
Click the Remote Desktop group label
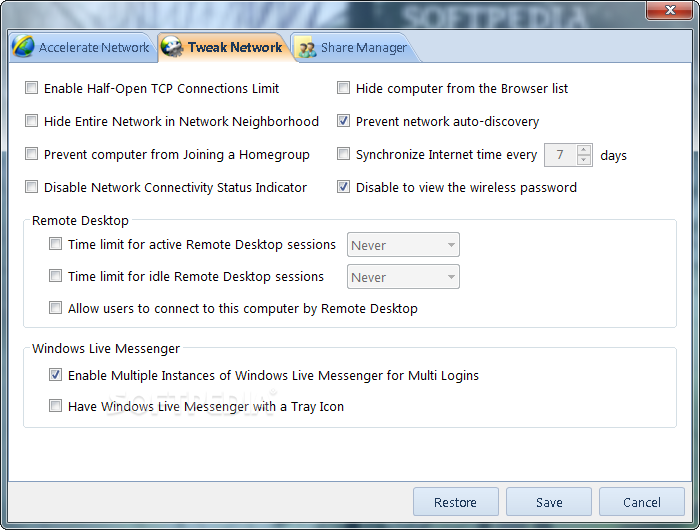click(80, 221)
